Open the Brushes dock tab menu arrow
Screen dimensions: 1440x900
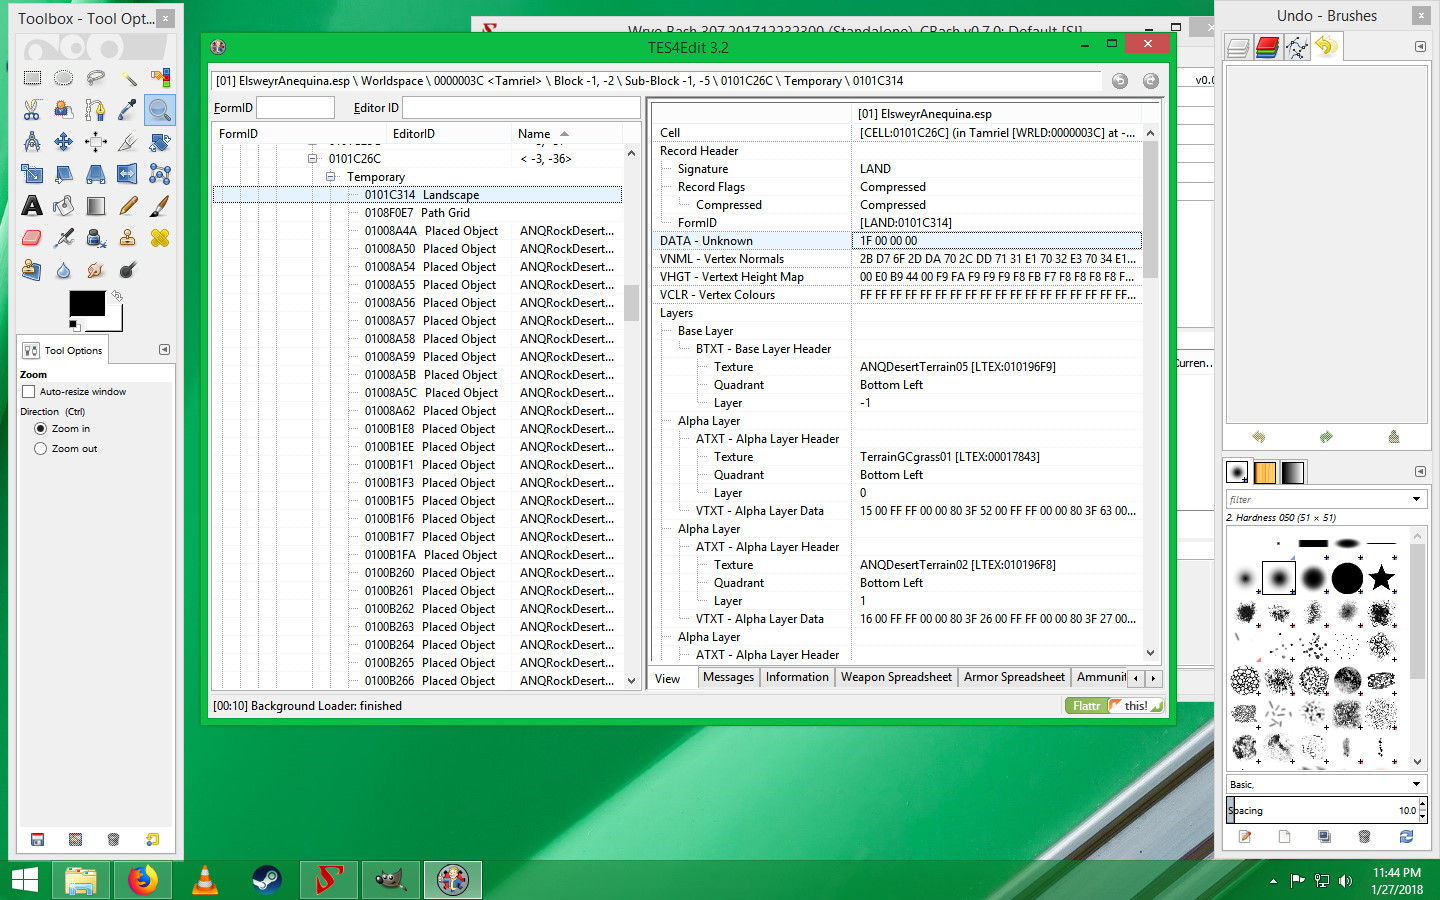[1420, 471]
